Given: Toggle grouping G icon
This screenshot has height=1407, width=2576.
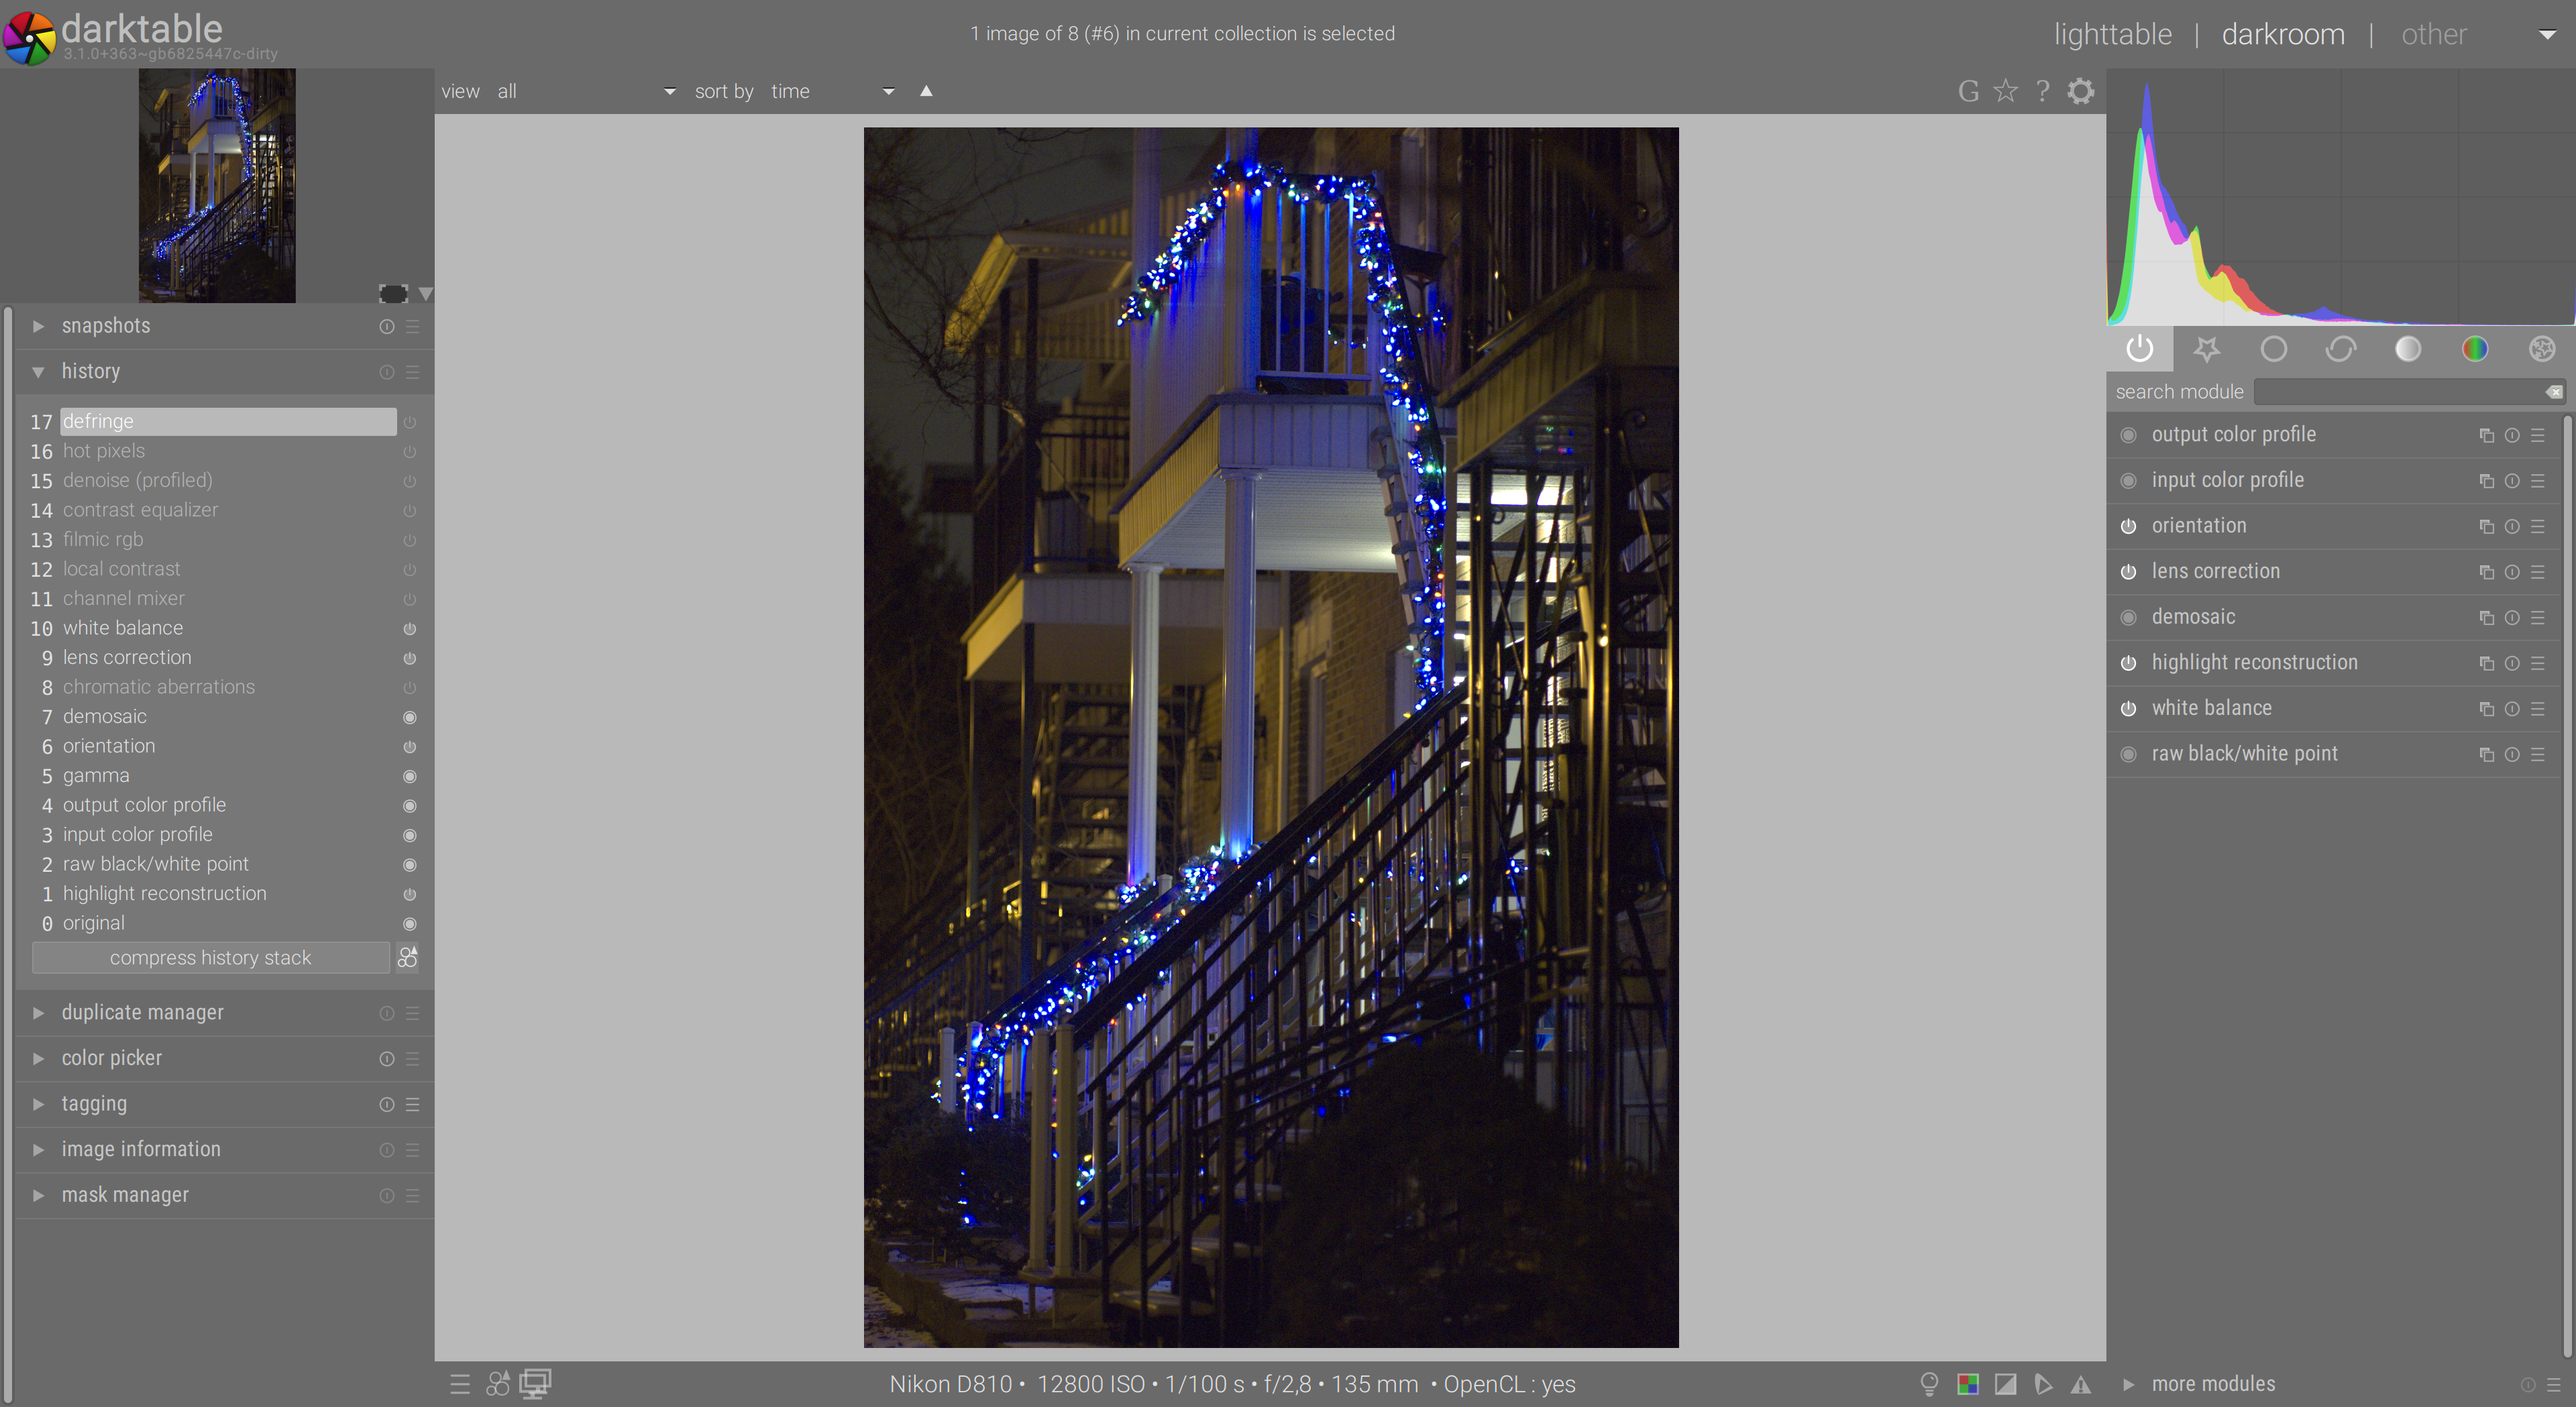Looking at the screenshot, I should (1968, 91).
